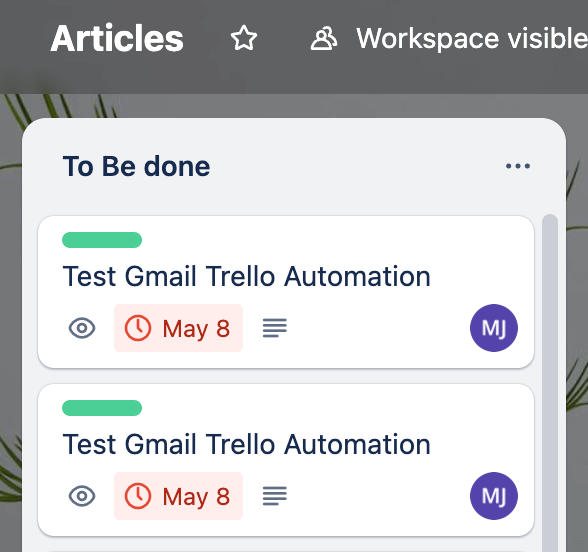Open first Test Gmail Trello Automation card
Viewport: 588px width, 552px height.
pyautogui.click(x=246, y=276)
